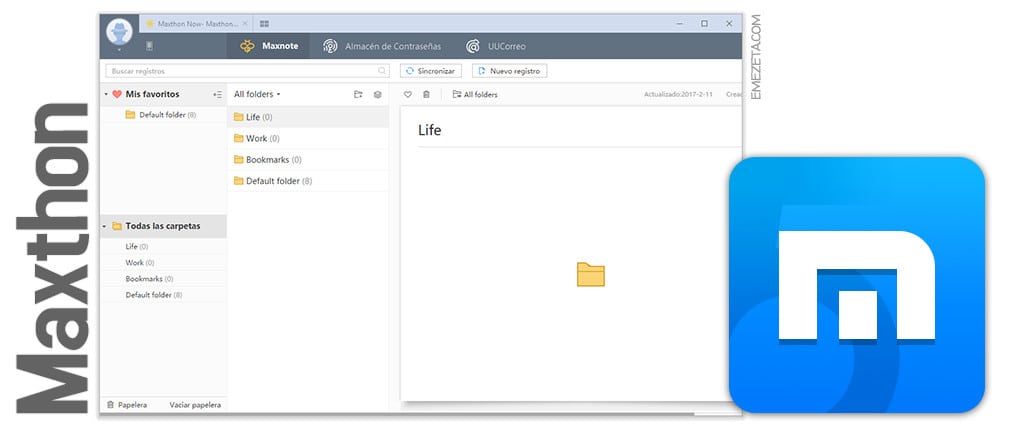Select the Work folder in middle list
Image resolution: width=1024 pixels, height=428 pixels.
[x=308, y=139]
